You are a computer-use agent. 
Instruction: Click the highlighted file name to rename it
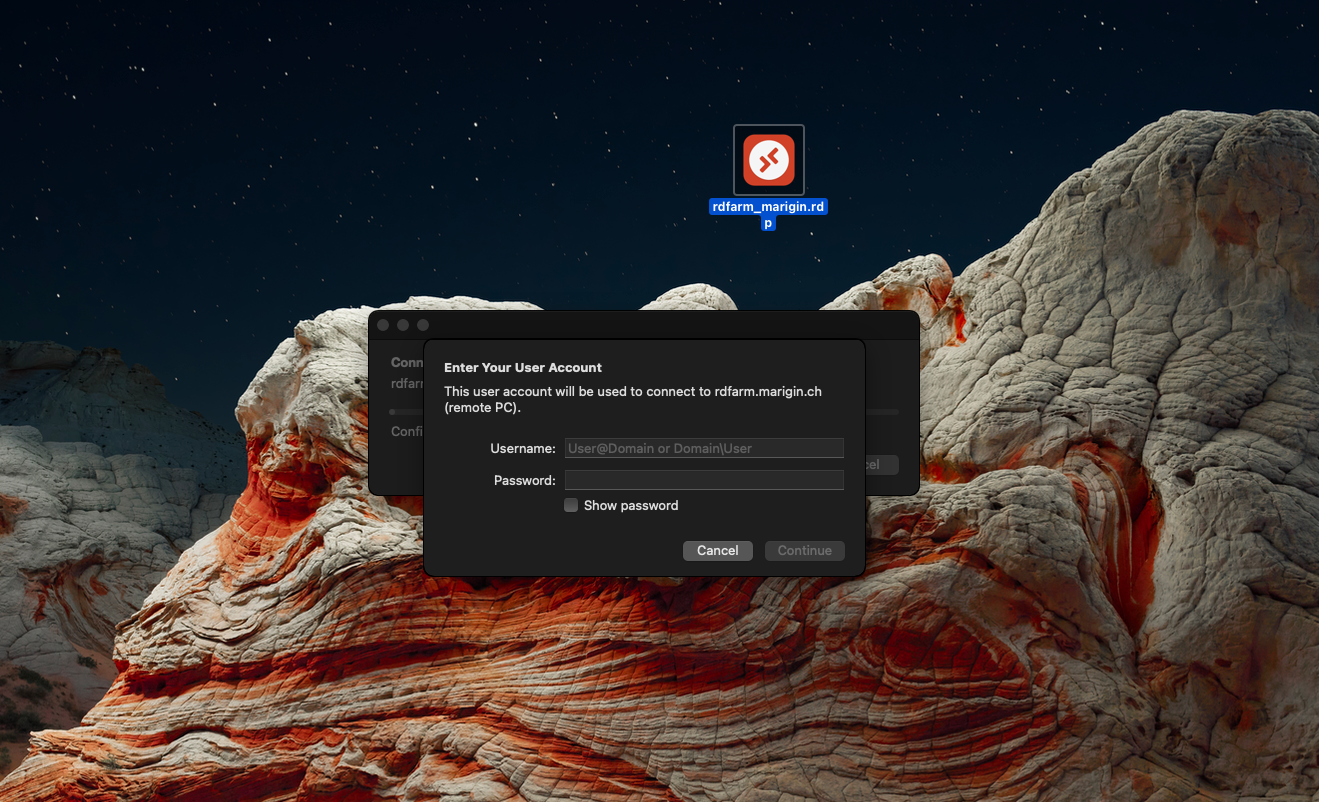(x=768, y=206)
